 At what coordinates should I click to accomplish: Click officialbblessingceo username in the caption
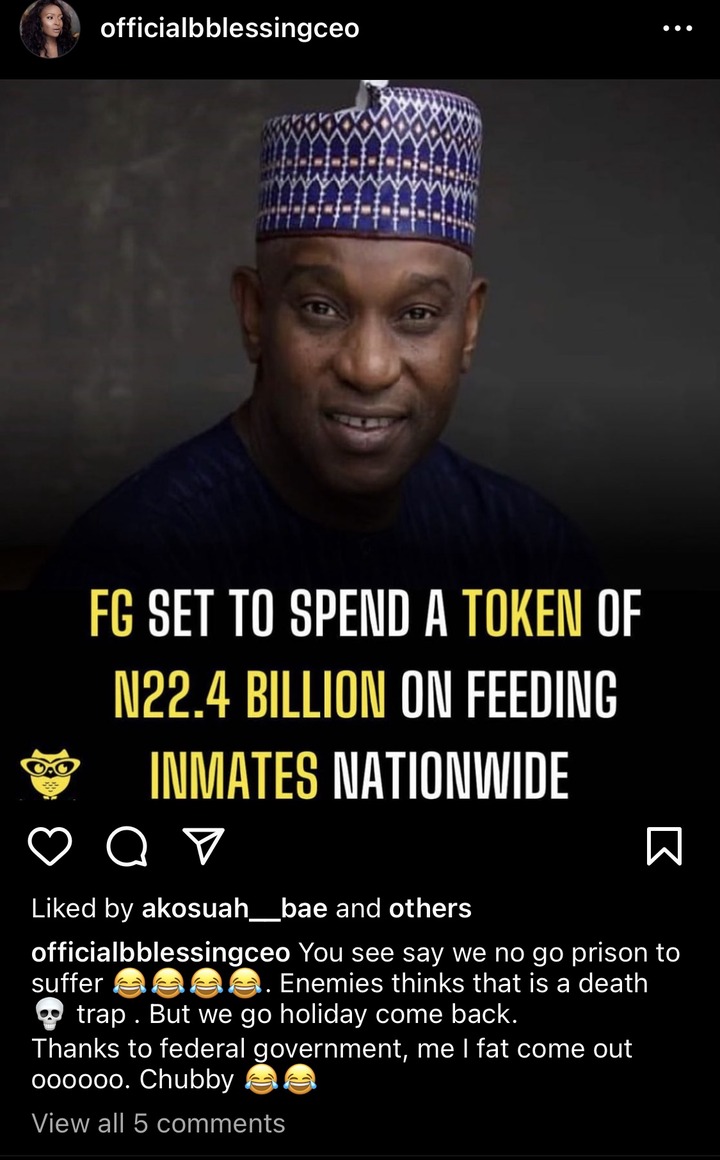[x=161, y=953]
